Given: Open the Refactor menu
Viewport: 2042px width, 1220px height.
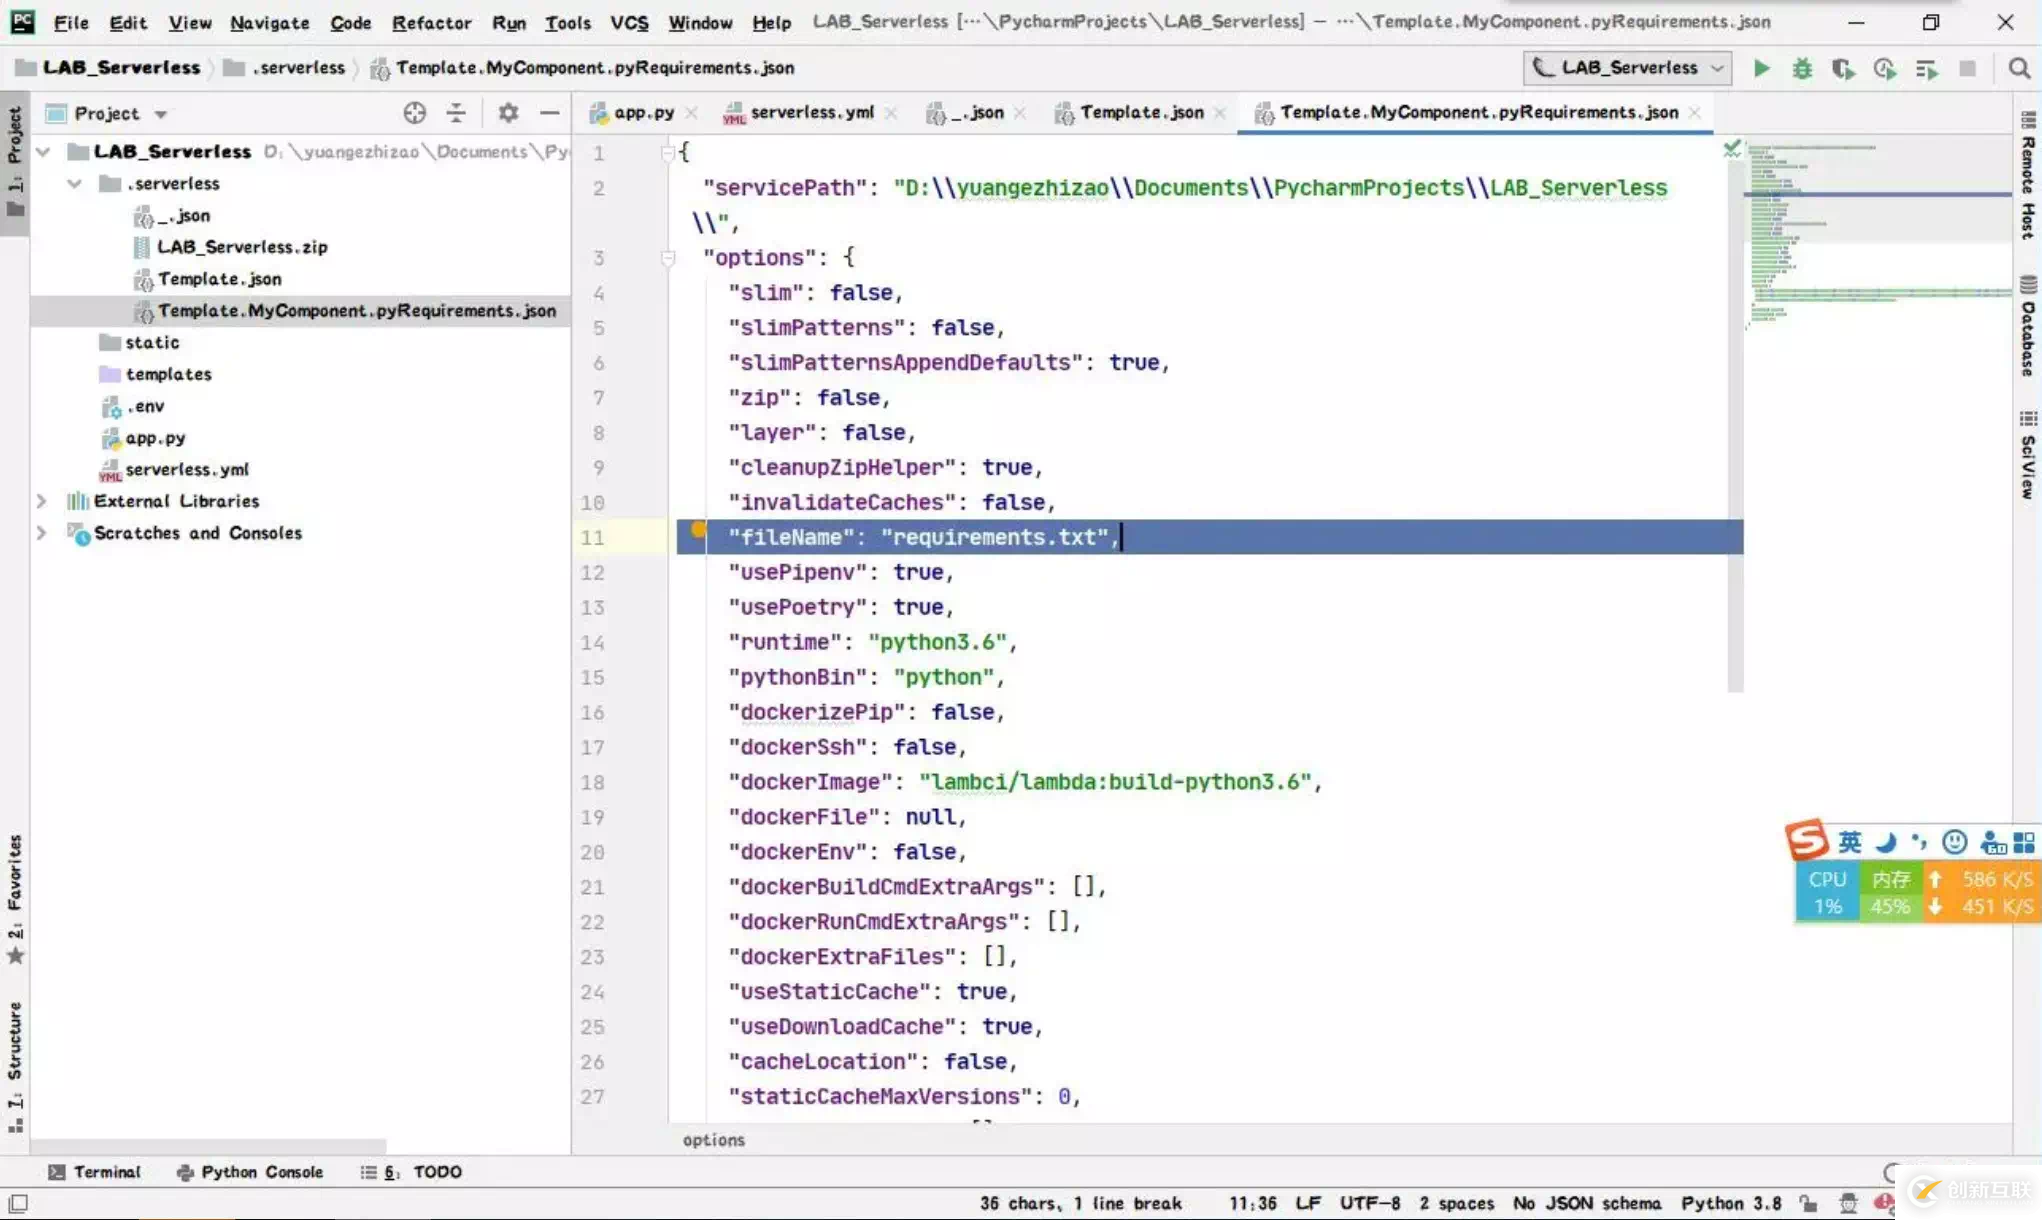Looking at the screenshot, I should tap(431, 22).
